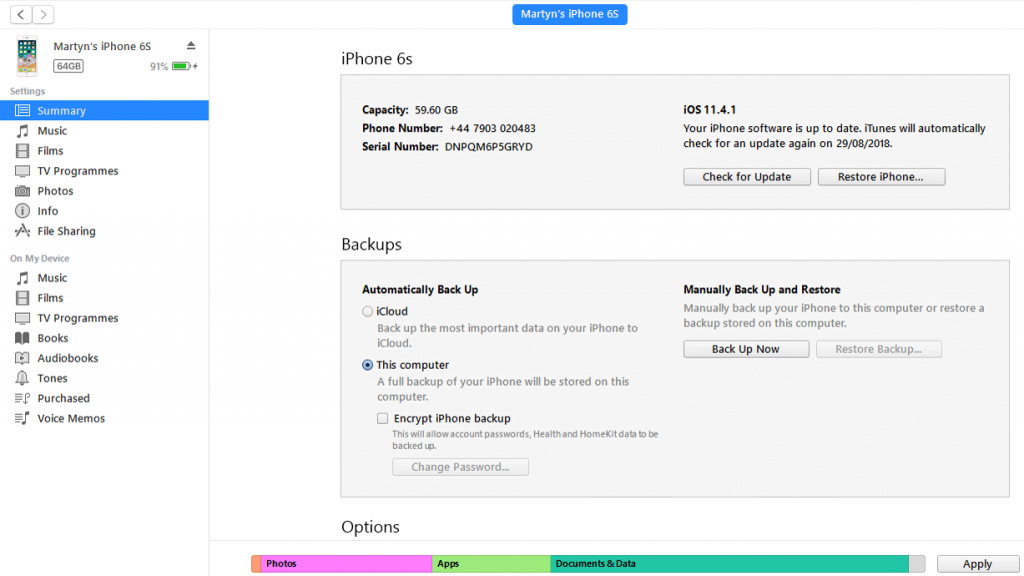Open Info settings in sidebar

pyautogui.click(x=104, y=211)
